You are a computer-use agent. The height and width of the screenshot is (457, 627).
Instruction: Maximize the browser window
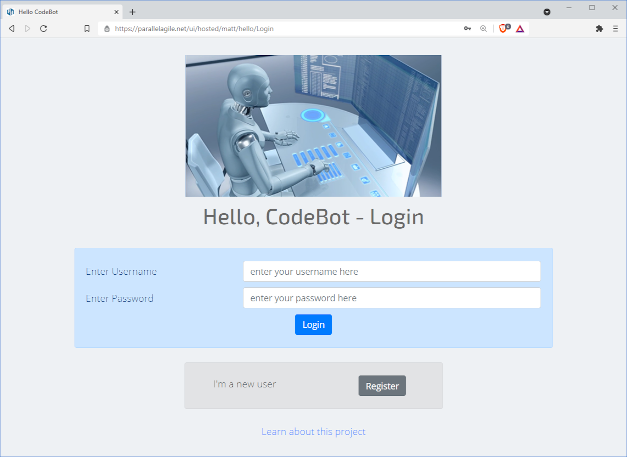(592, 8)
